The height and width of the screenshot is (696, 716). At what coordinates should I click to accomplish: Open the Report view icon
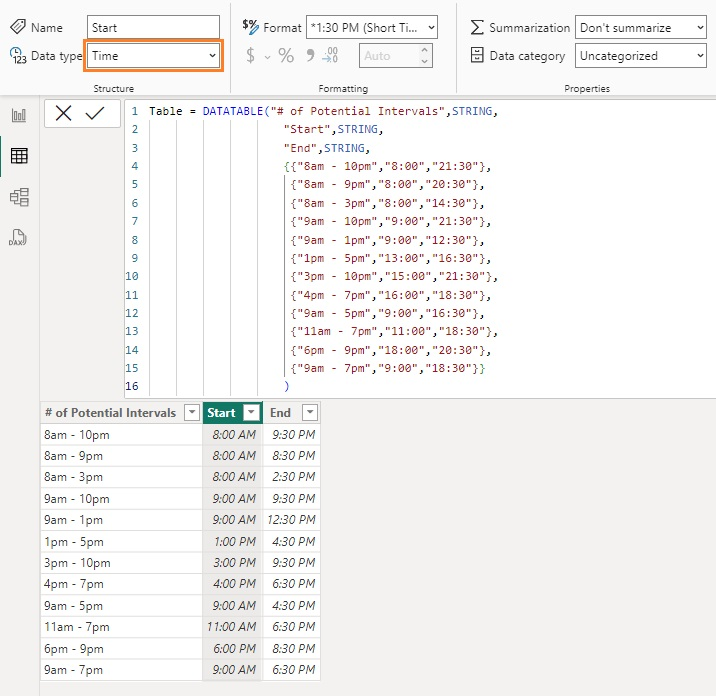pyautogui.click(x=19, y=115)
